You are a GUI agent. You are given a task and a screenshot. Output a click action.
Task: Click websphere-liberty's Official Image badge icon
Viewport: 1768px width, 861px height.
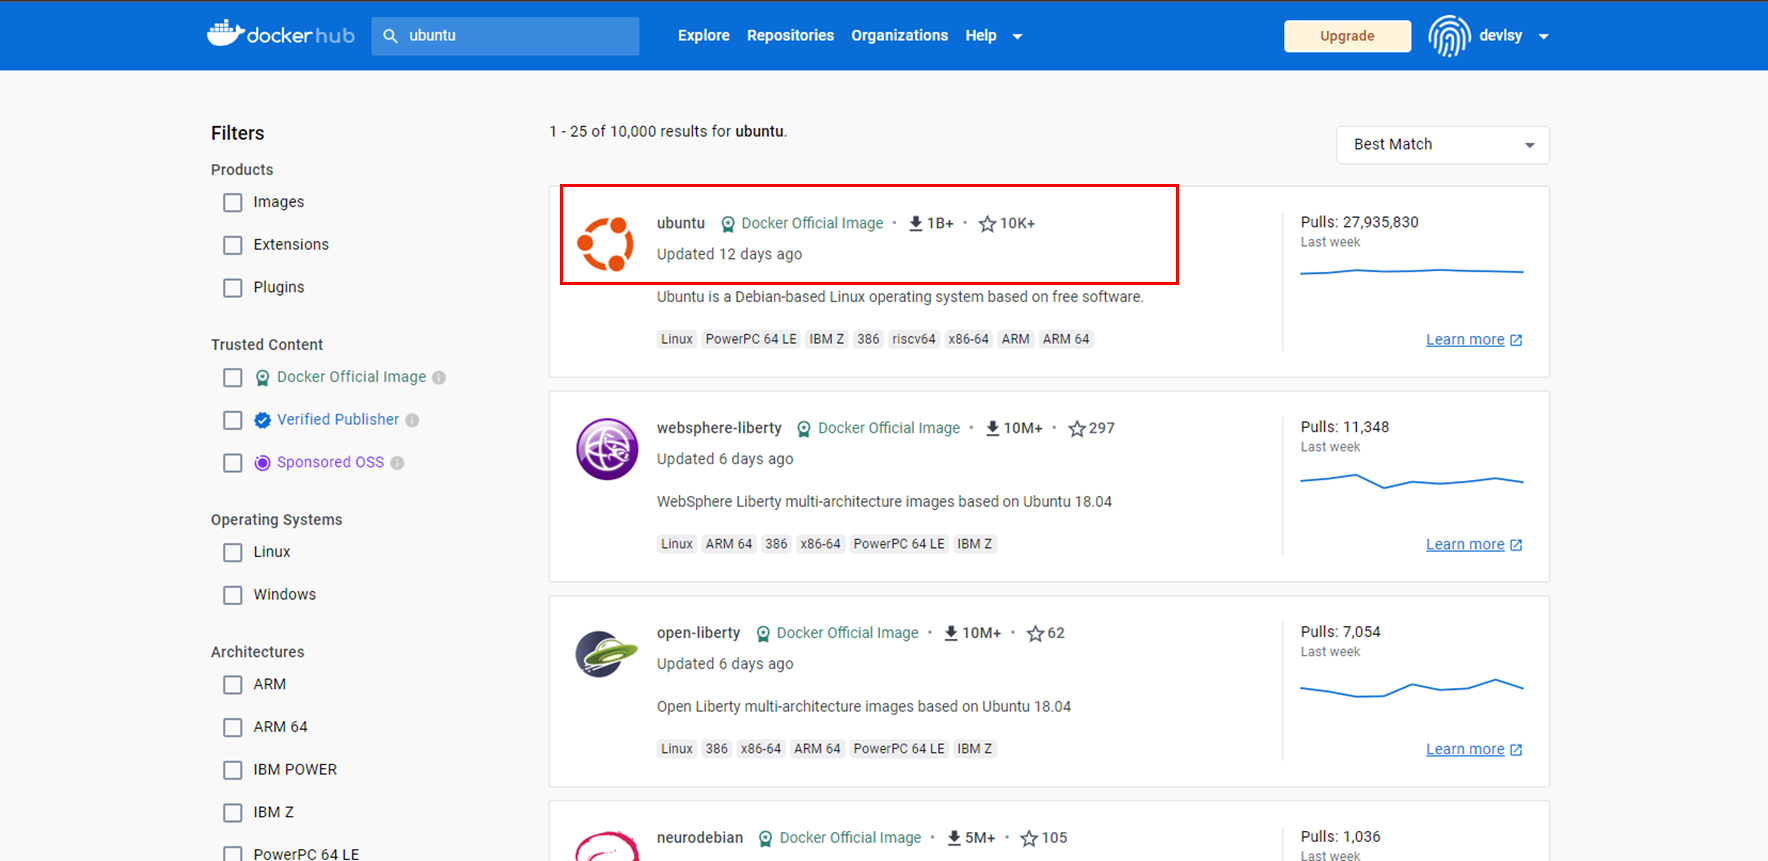click(x=804, y=429)
